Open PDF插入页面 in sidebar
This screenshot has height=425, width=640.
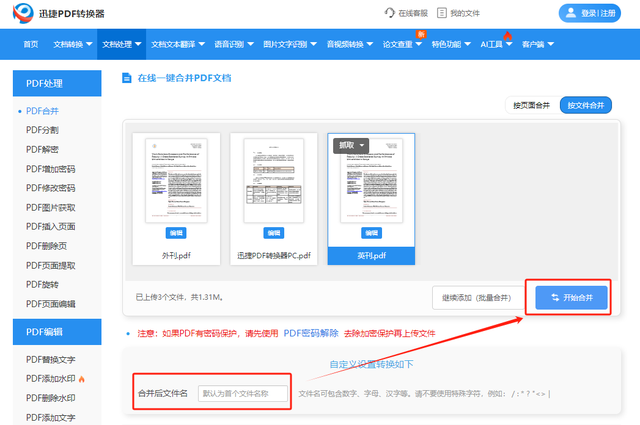(x=51, y=227)
